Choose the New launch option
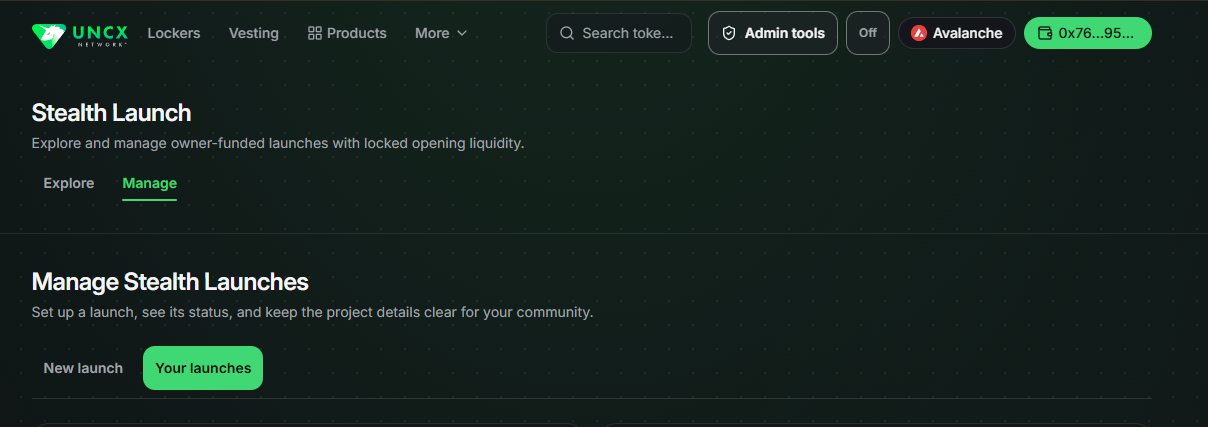This screenshot has height=427, width=1208. pos(83,368)
